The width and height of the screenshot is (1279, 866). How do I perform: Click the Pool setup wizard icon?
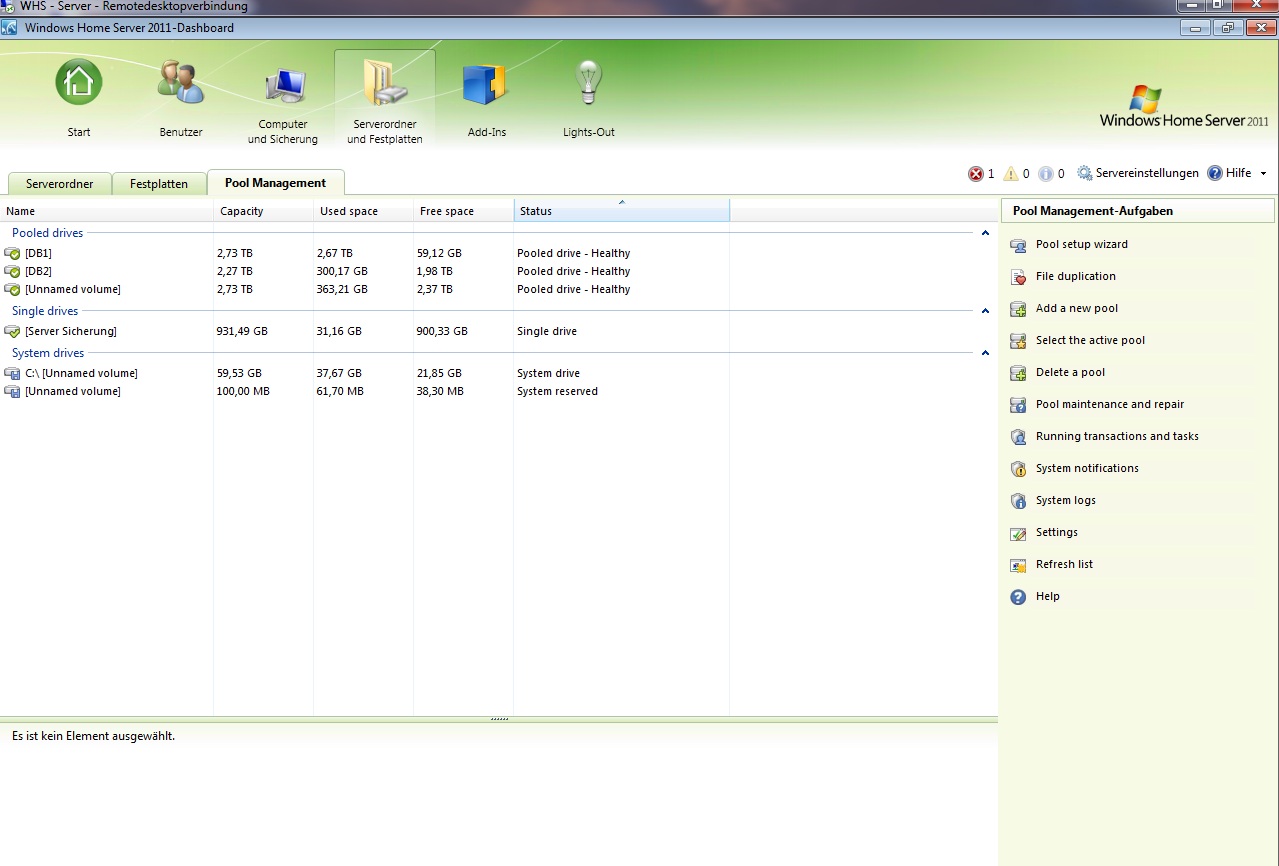1018,245
